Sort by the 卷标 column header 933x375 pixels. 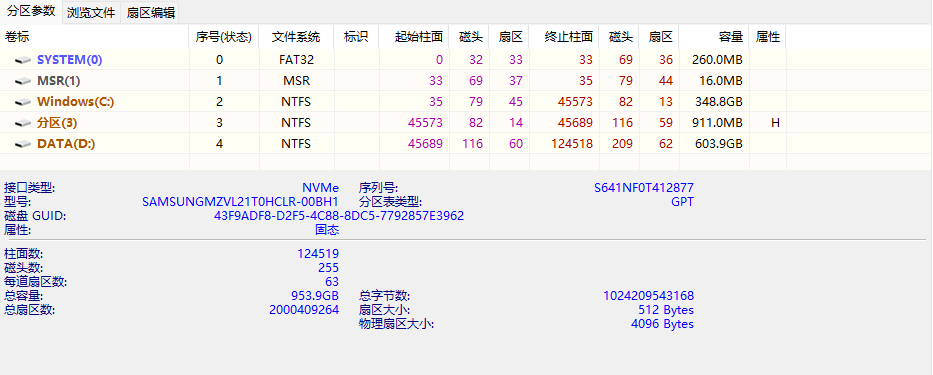pyautogui.click(x=95, y=37)
